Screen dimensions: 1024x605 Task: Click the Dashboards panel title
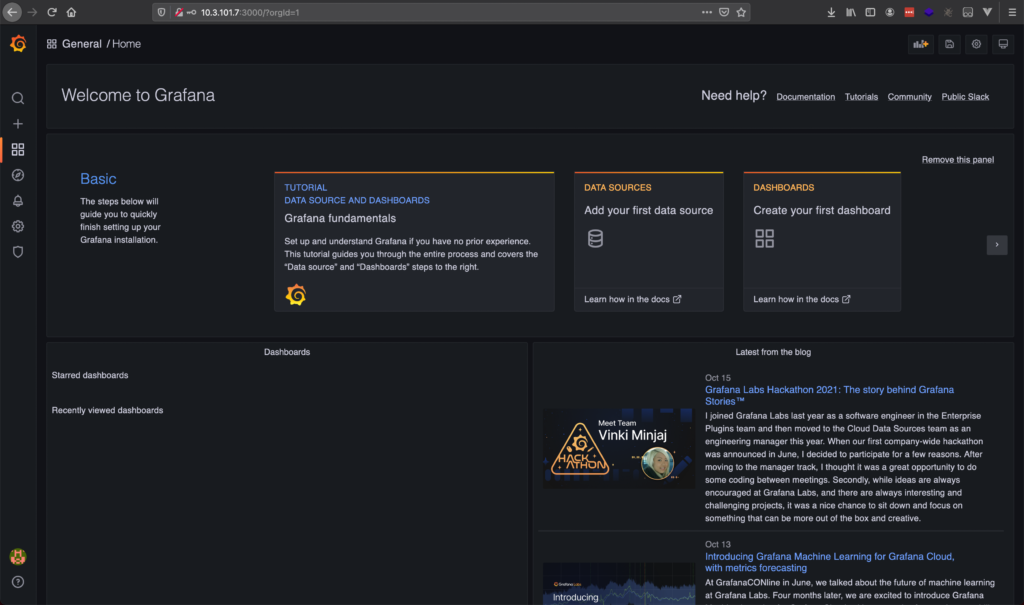point(287,352)
